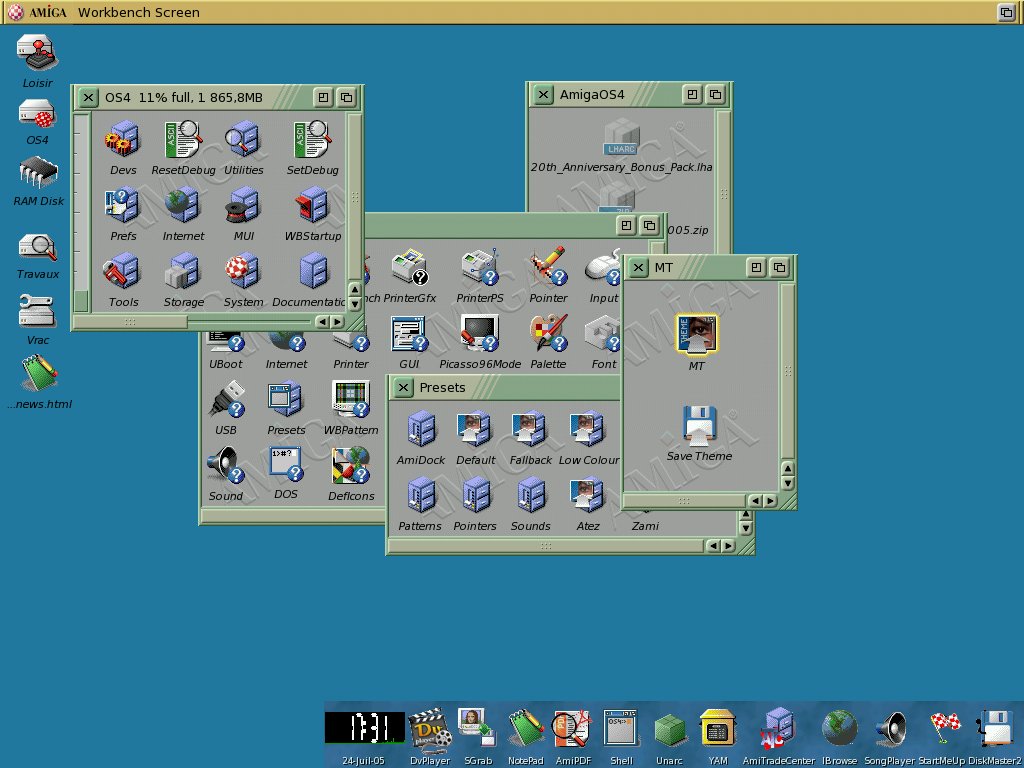1024x768 pixels.
Task: Open the DOS preferences icon
Action: point(285,464)
